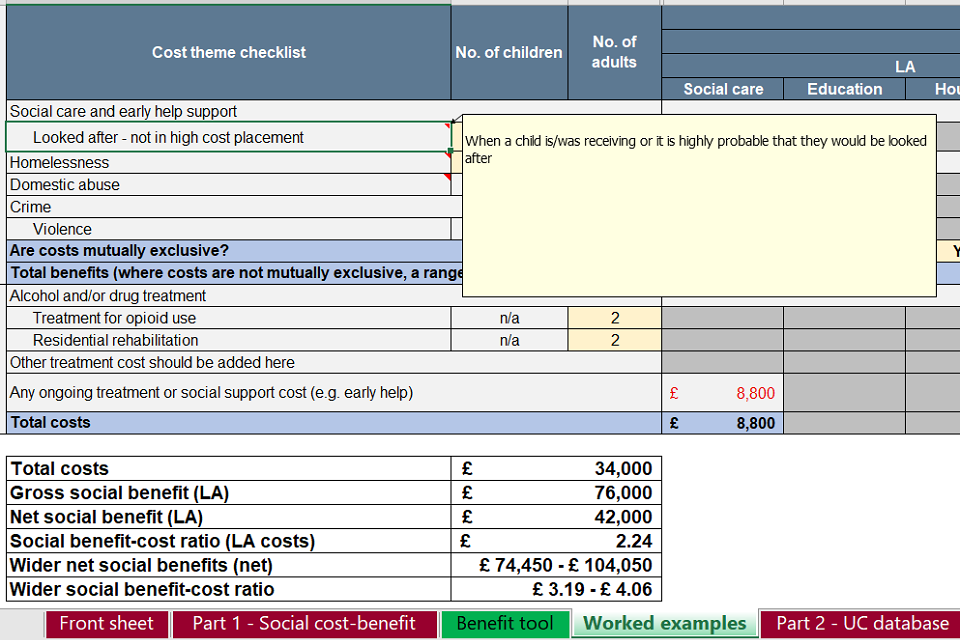960x640 pixels.
Task: Open the Front sheet tab
Action: 107,623
